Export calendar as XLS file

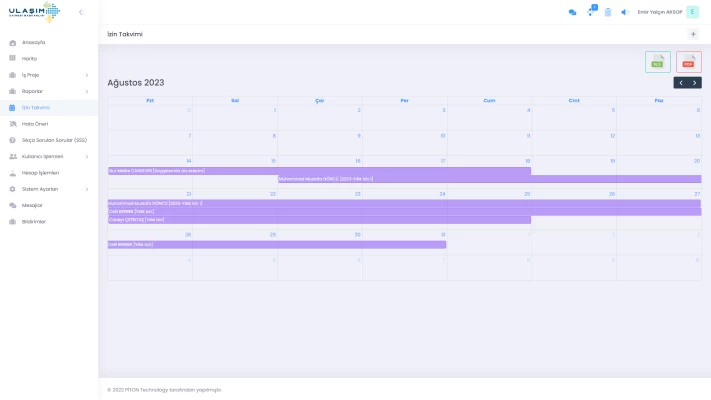point(657,62)
